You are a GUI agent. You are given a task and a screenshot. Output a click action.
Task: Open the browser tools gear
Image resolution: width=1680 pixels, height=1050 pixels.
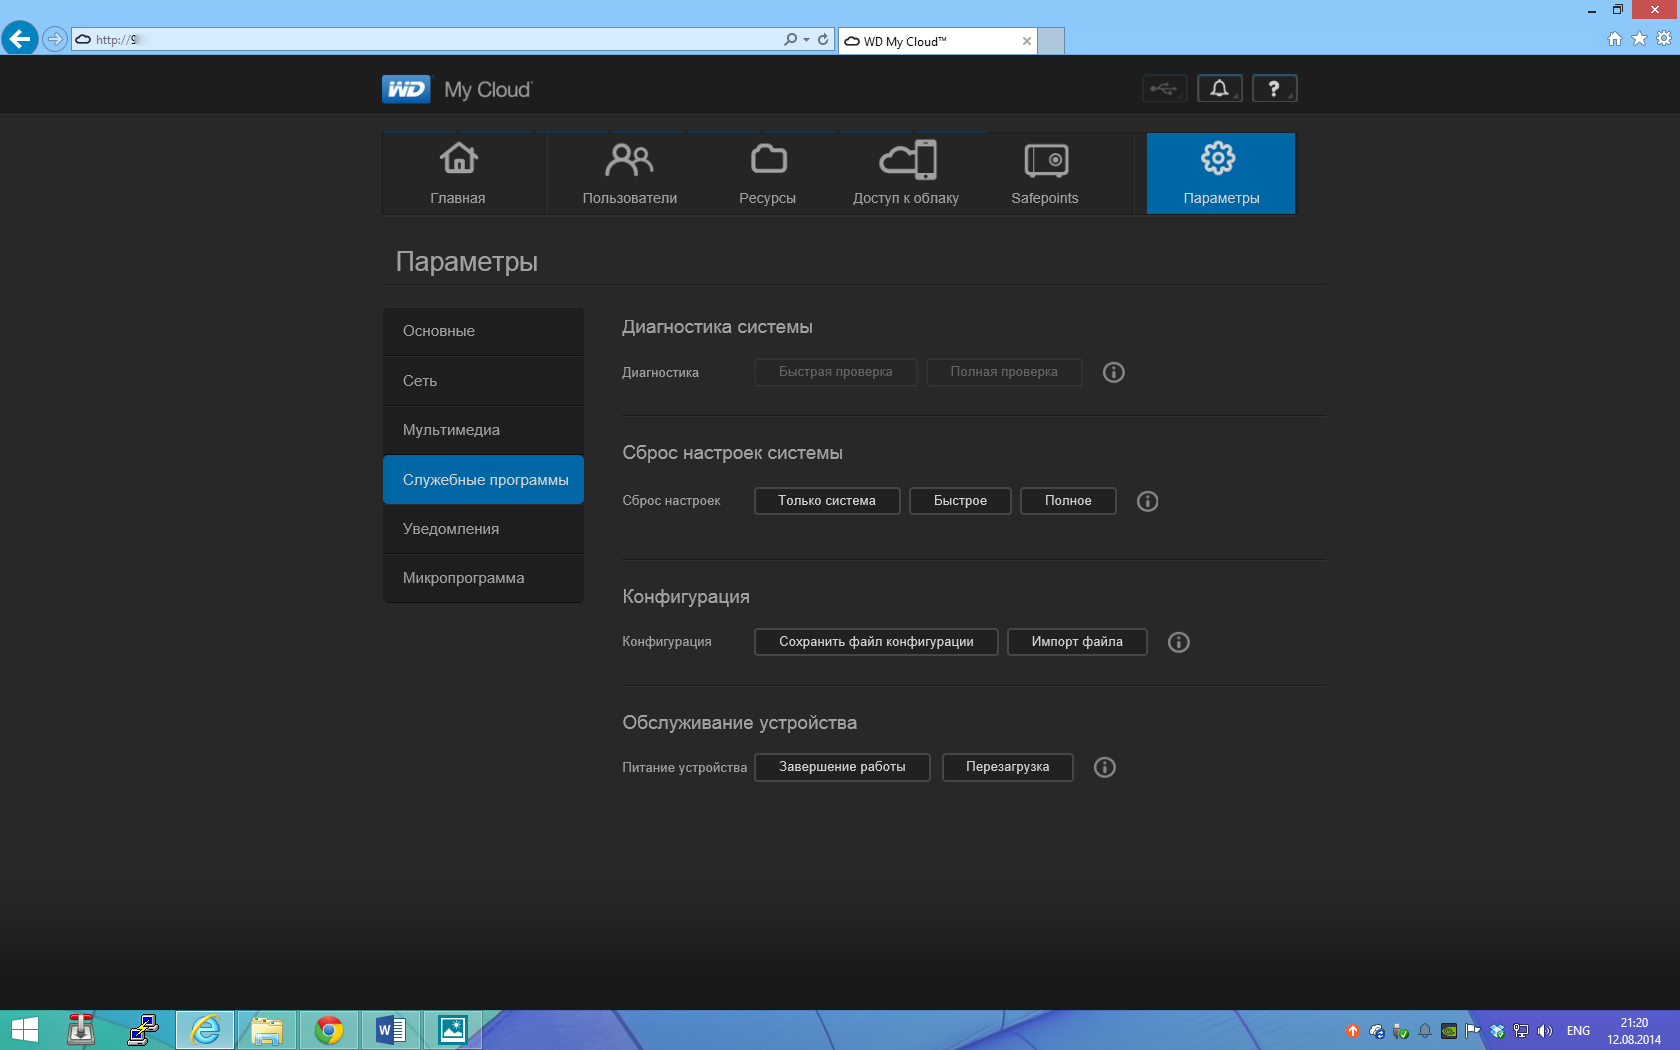1664,39
